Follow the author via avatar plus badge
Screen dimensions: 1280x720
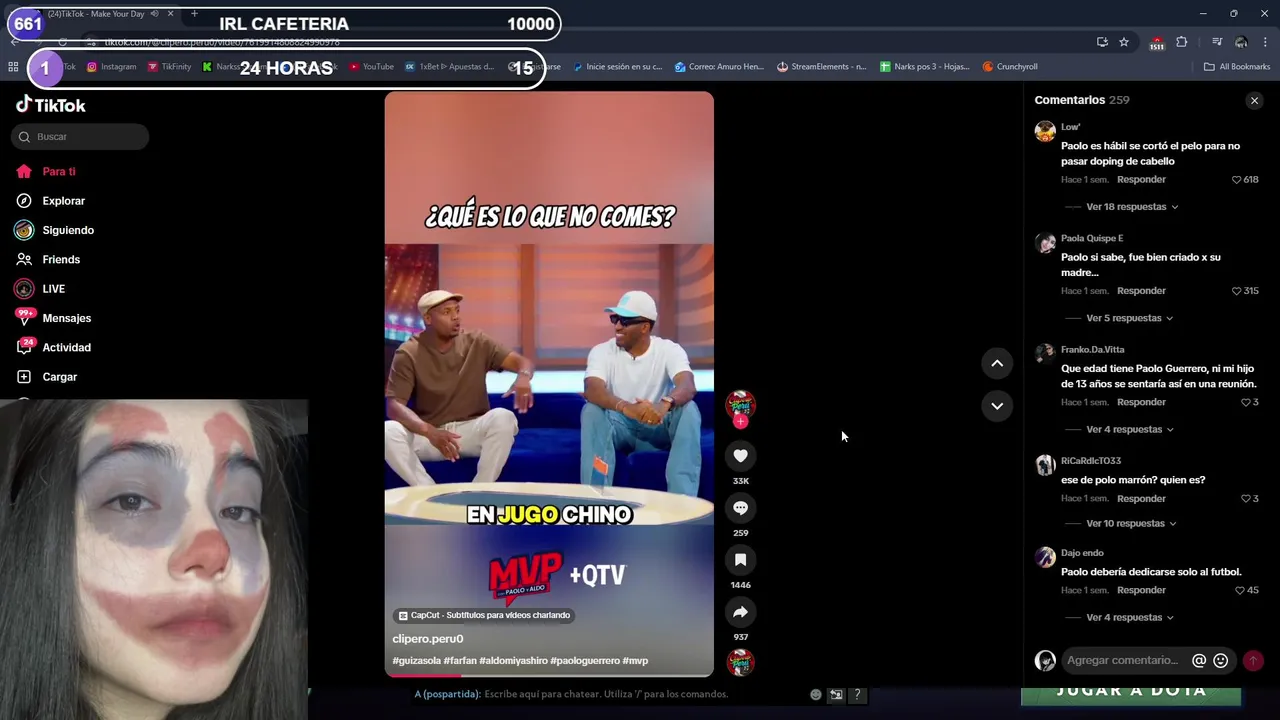(740, 421)
